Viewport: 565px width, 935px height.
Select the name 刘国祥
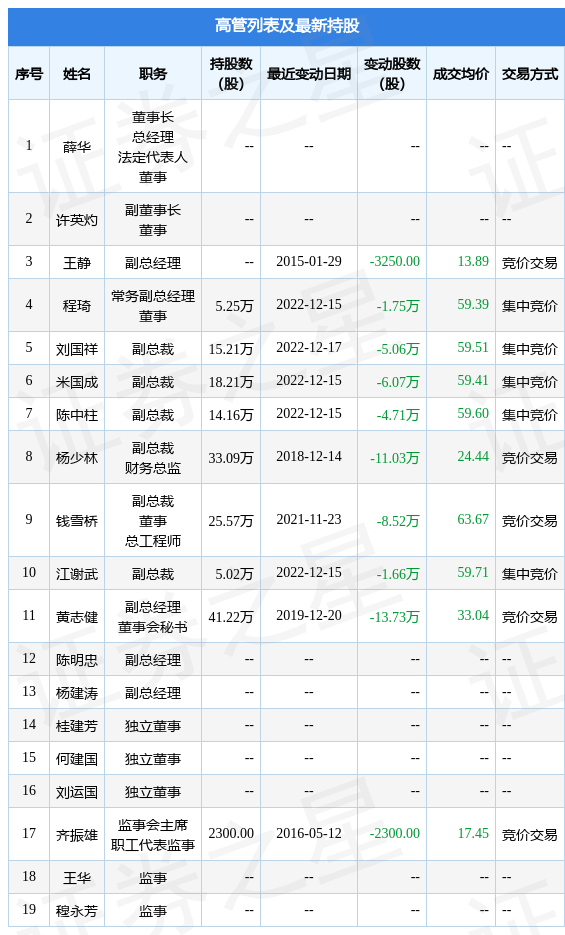(x=77, y=349)
